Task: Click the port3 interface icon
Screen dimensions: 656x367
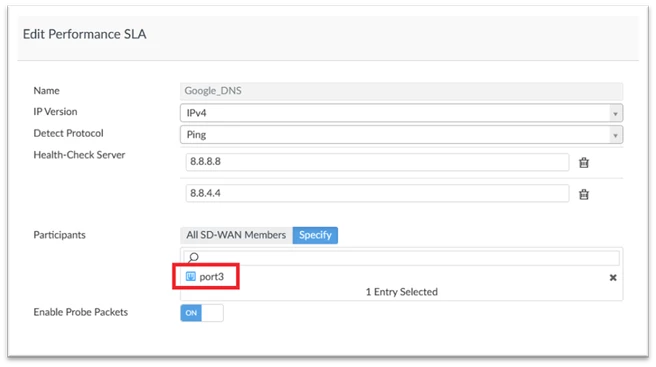Action: click(x=191, y=276)
